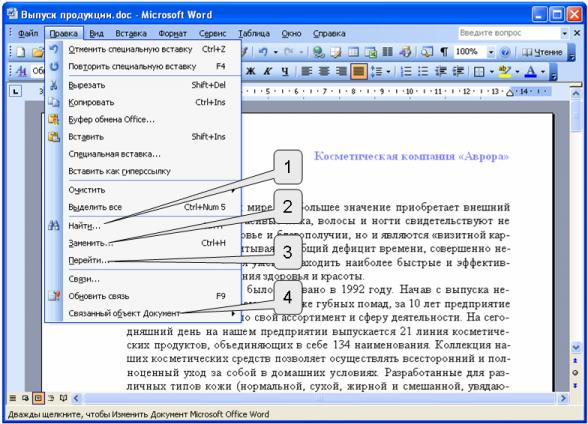Expand the 100% zoom dropdown
The image size is (588, 424).
click(x=491, y=52)
